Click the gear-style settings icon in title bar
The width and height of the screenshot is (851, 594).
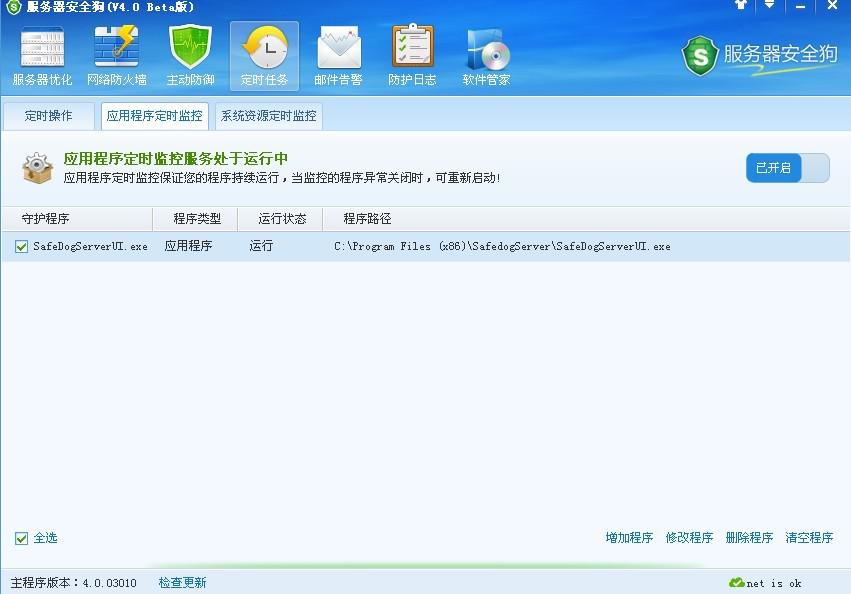coord(768,8)
